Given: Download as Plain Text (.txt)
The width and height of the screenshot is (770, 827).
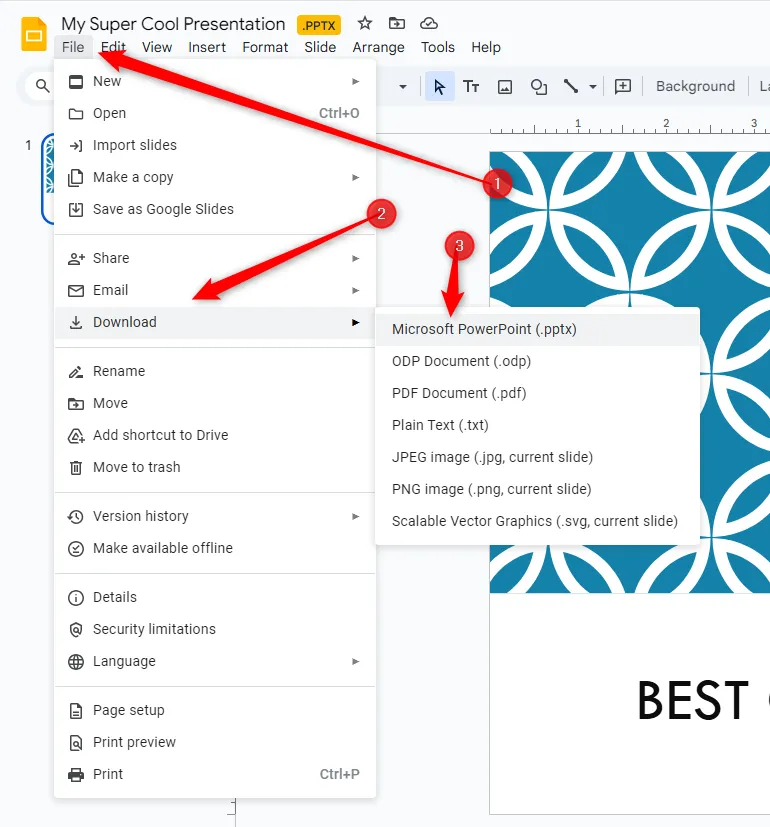Looking at the screenshot, I should coord(537,425).
